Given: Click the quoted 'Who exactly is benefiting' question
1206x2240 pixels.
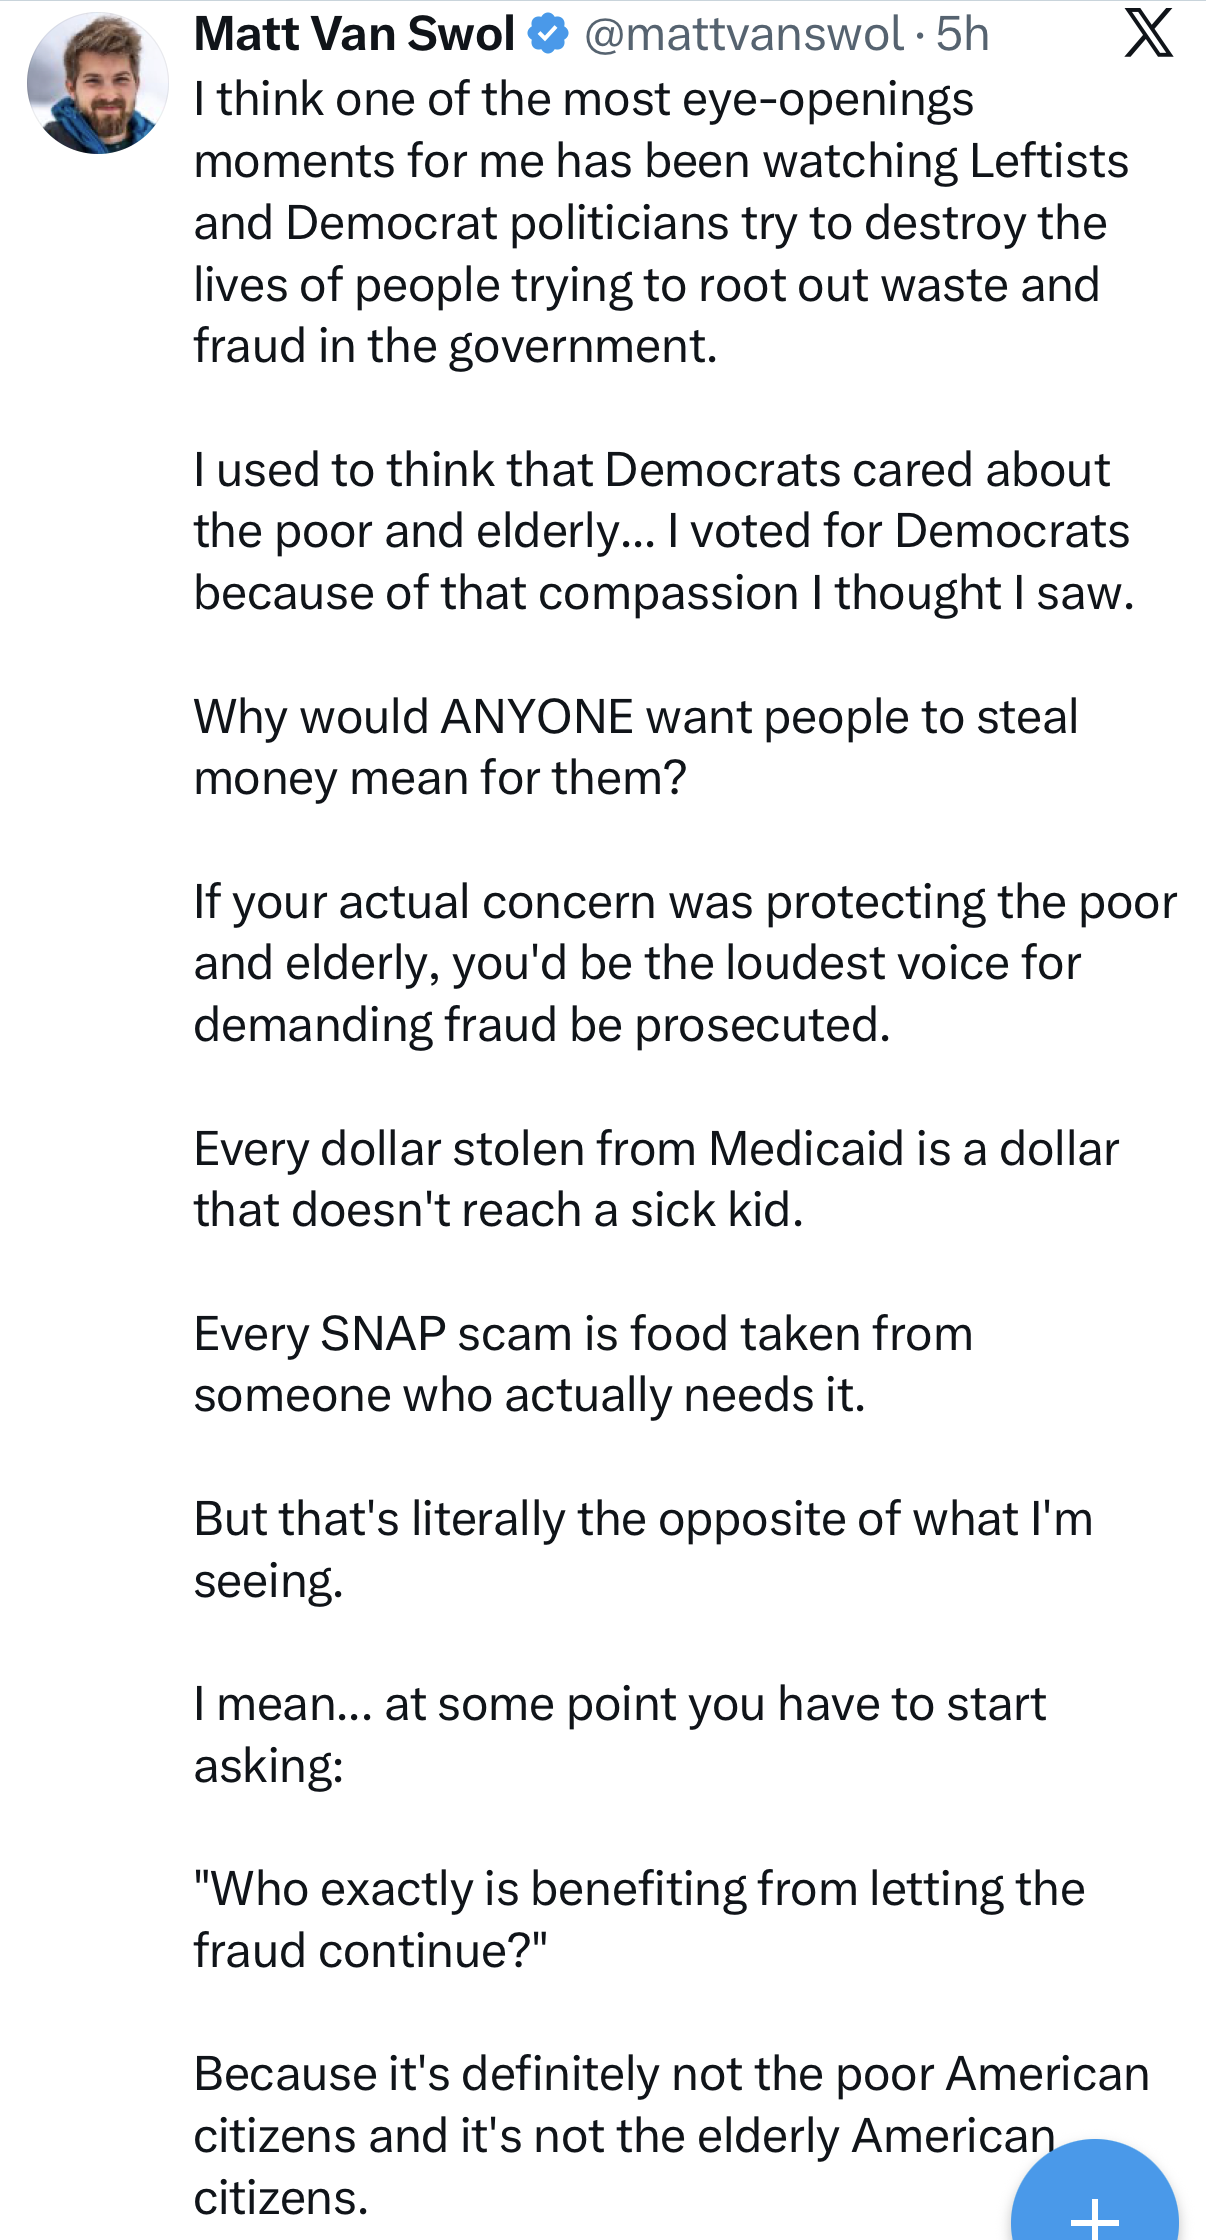Looking at the screenshot, I should click(638, 1919).
